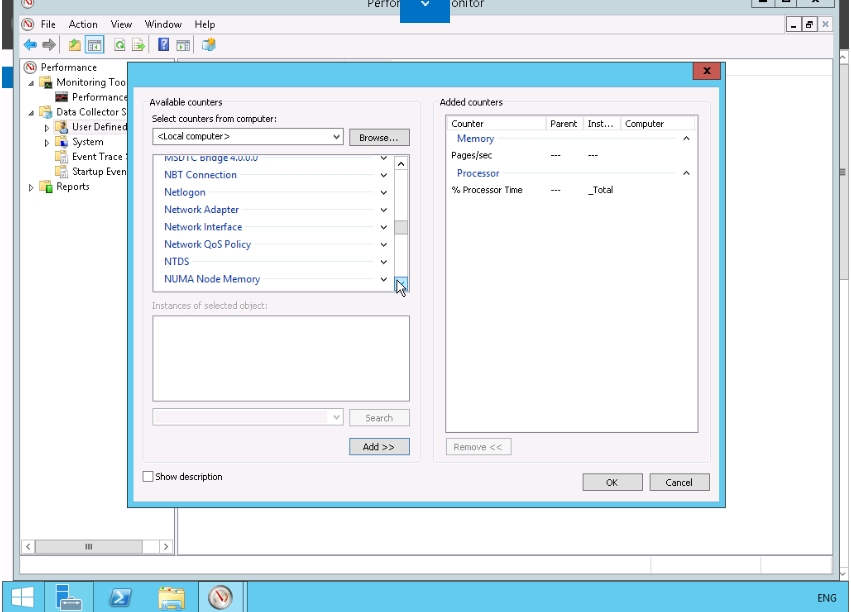The height and width of the screenshot is (612, 851).
Task: Expand the Network Adapter counter group
Action: point(384,210)
